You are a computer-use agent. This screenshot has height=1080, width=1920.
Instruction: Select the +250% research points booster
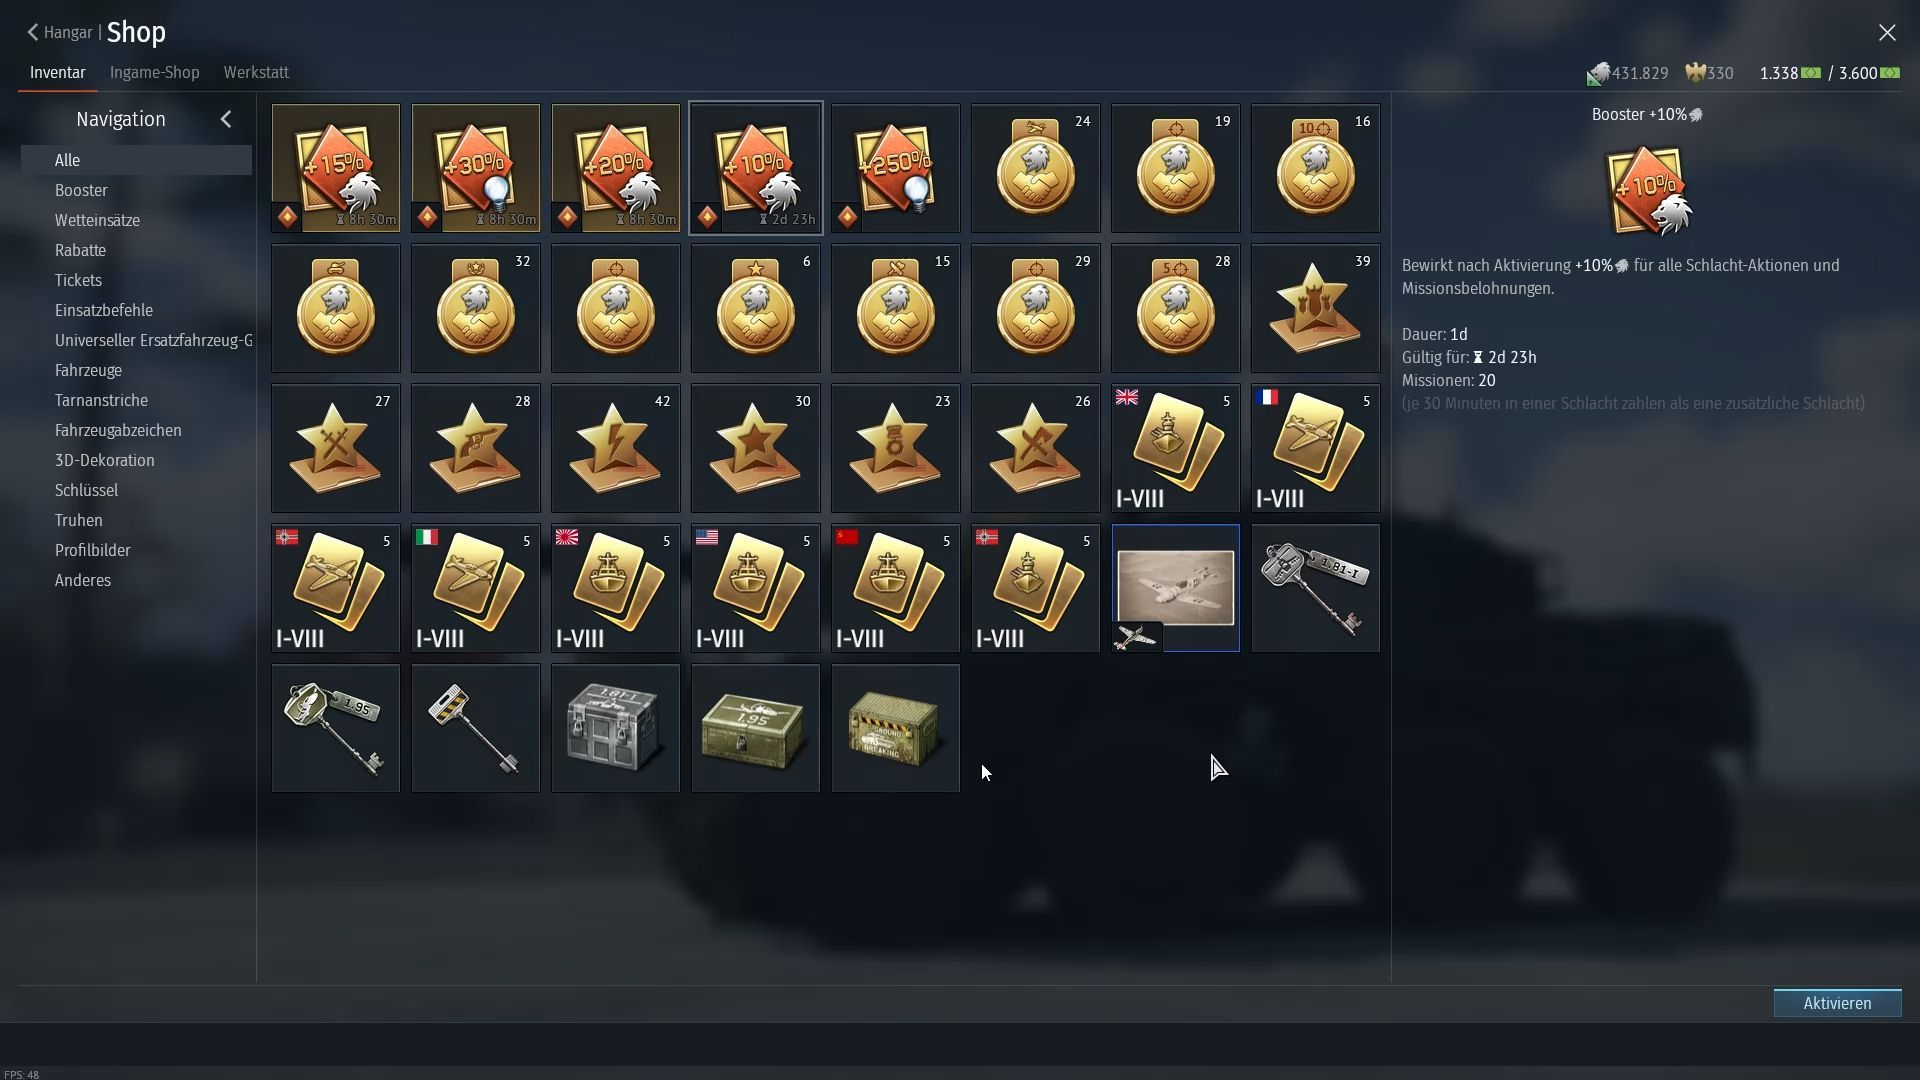pyautogui.click(x=895, y=168)
